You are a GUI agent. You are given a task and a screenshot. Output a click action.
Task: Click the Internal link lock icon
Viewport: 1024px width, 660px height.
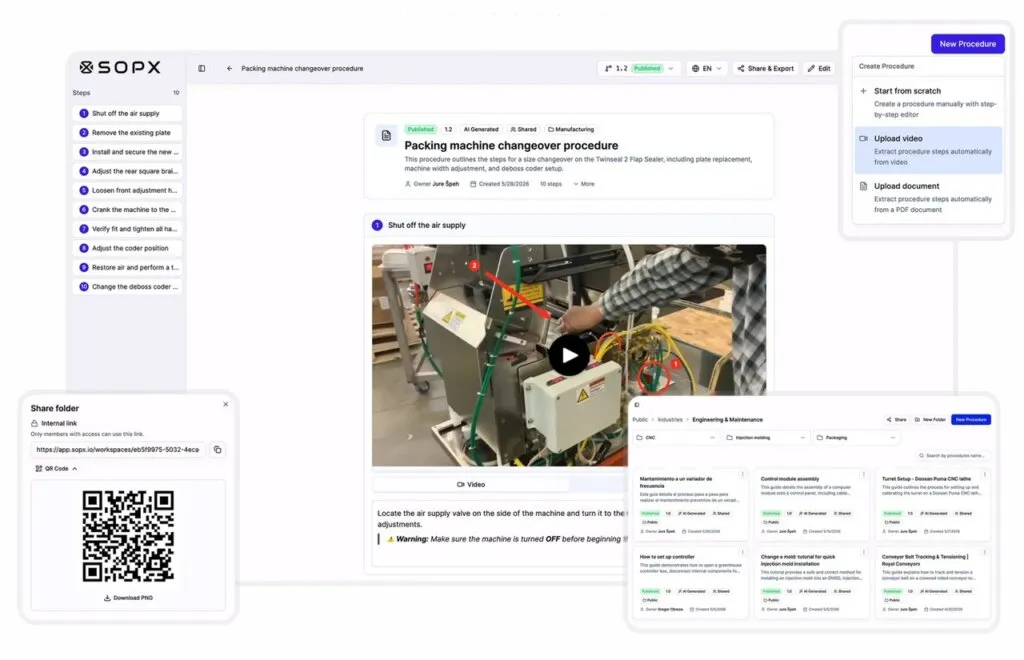[34, 423]
